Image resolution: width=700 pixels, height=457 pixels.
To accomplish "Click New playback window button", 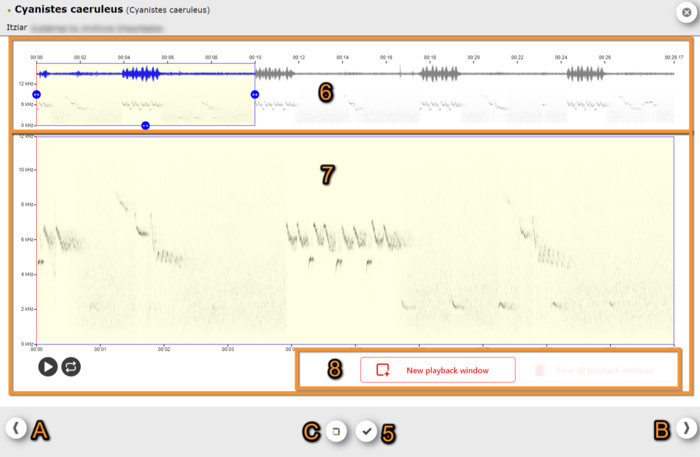I will pyautogui.click(x=438, y=370).
